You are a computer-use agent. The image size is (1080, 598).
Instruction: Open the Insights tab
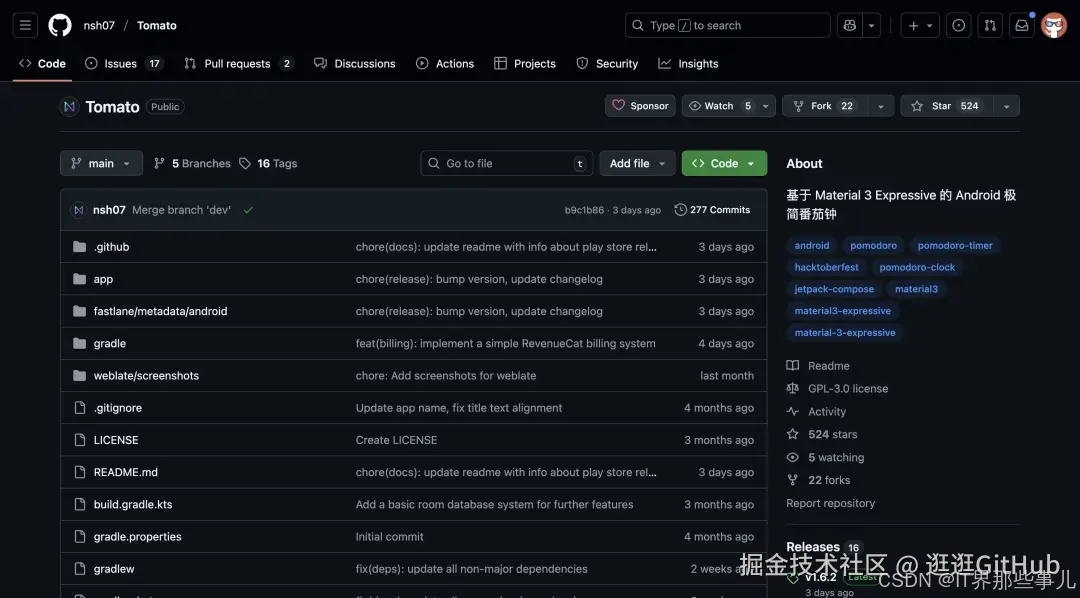pos(688,63)
